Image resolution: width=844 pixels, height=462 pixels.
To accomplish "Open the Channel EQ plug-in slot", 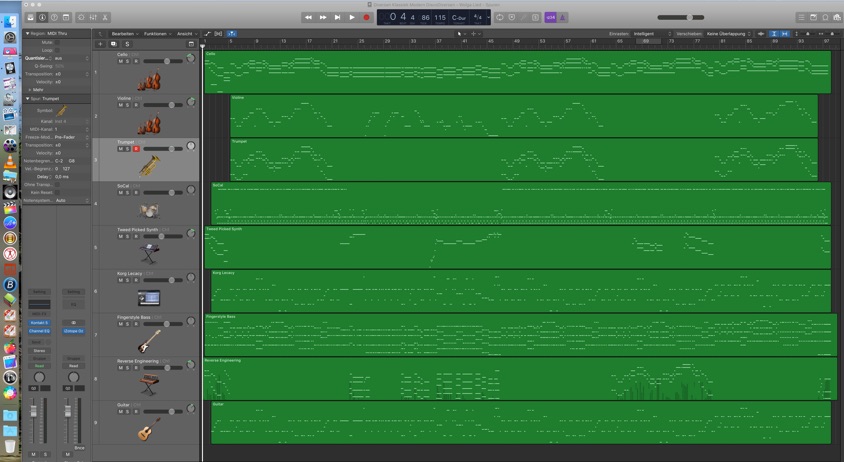I will click(39, 331).
